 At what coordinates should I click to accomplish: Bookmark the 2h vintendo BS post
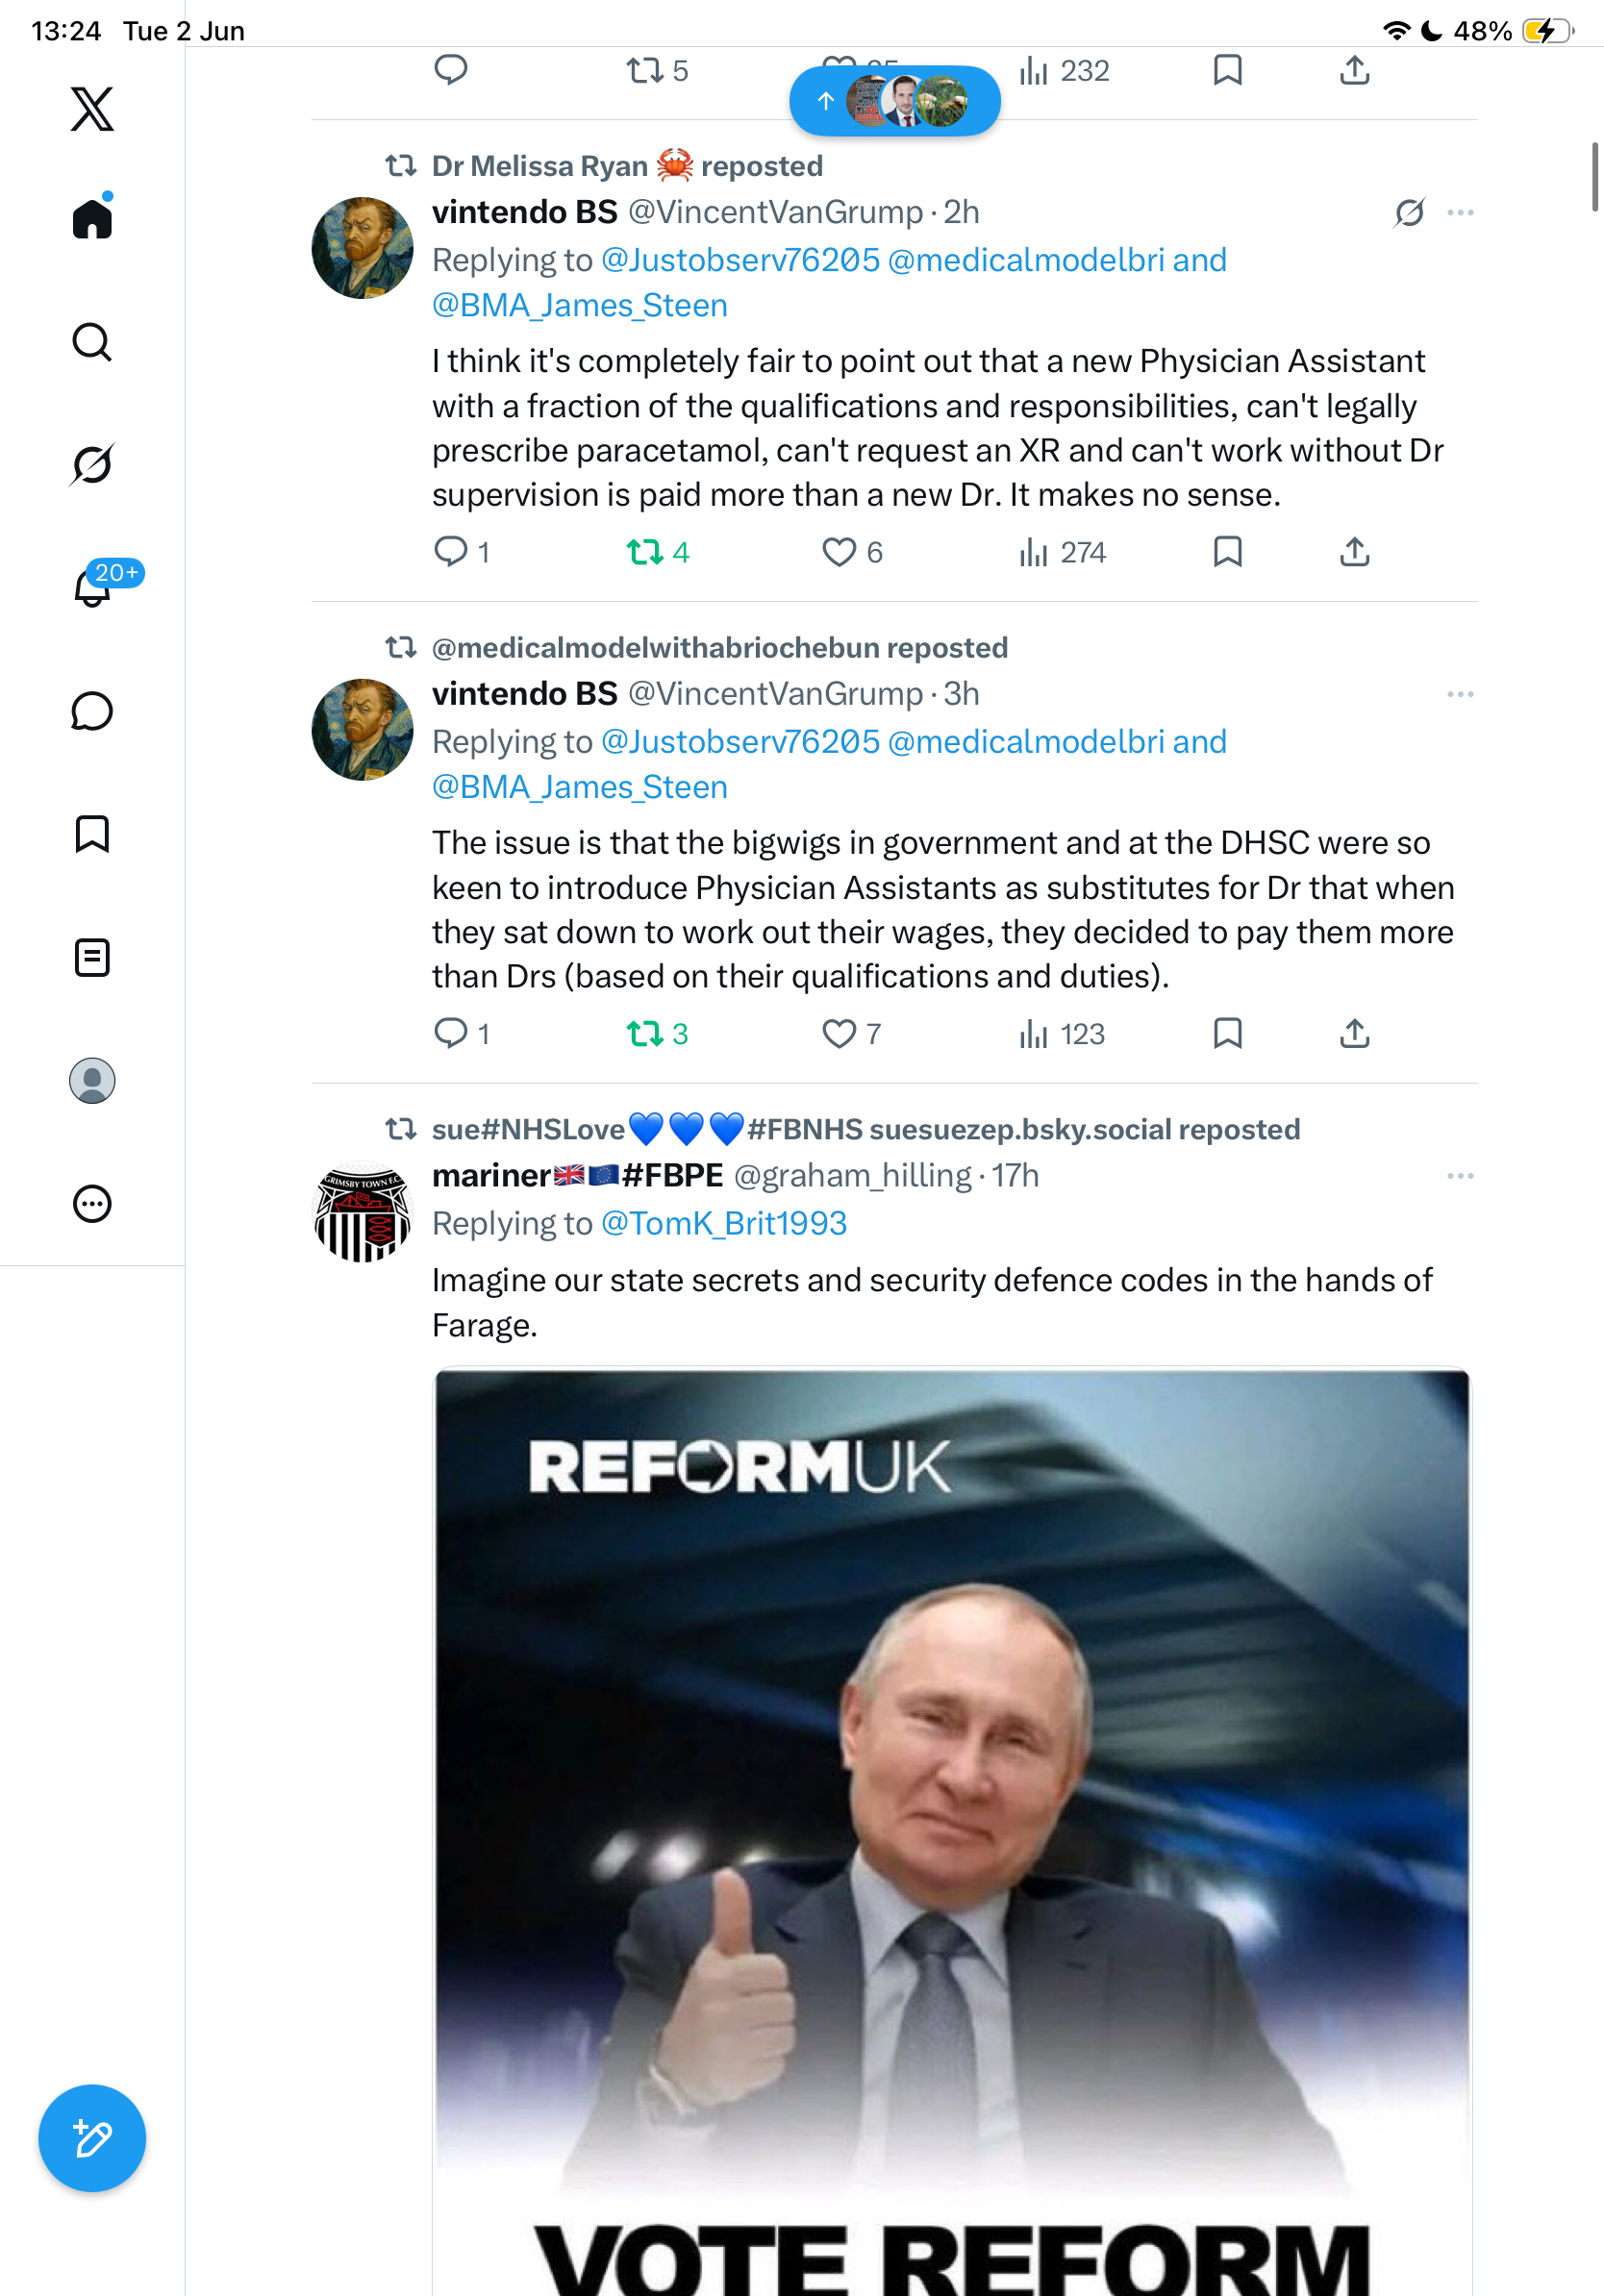pos(1227,552)
